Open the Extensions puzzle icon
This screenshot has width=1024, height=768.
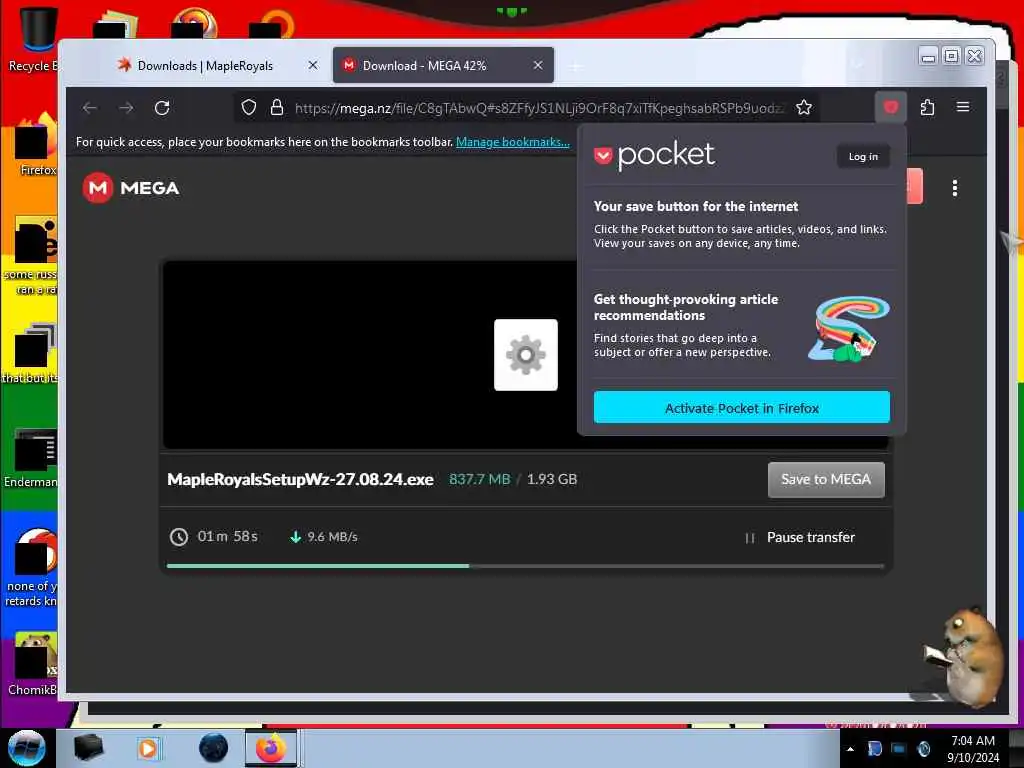coord(927,107)
